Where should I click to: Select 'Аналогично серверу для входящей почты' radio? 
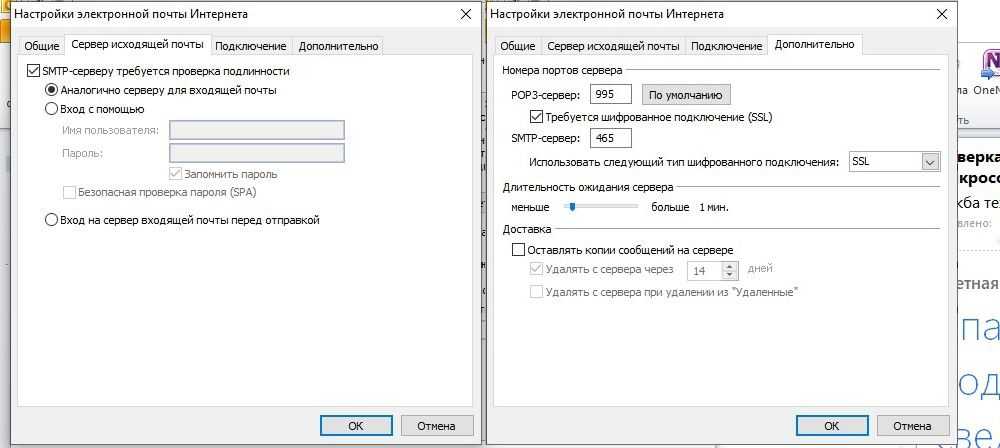(52, 90)
